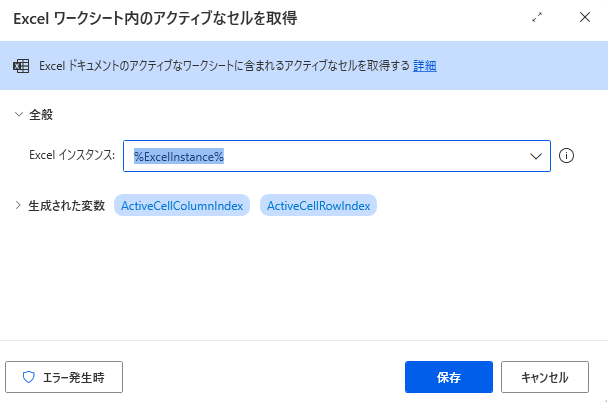Collapse the 全般 section chevron

[x=18, y=114]
